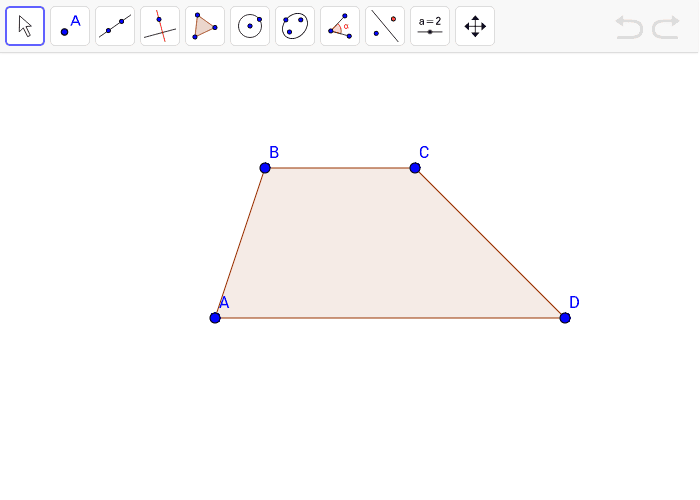700x500 pixels.
Task: Choose the Point tool
Action: (x=70, y=26)
